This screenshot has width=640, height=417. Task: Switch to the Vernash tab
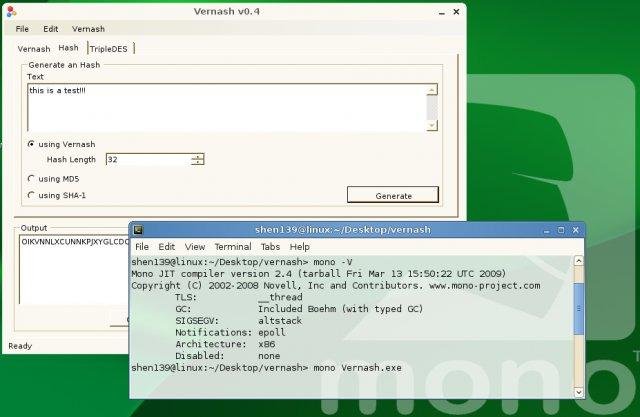click(34, 49)
